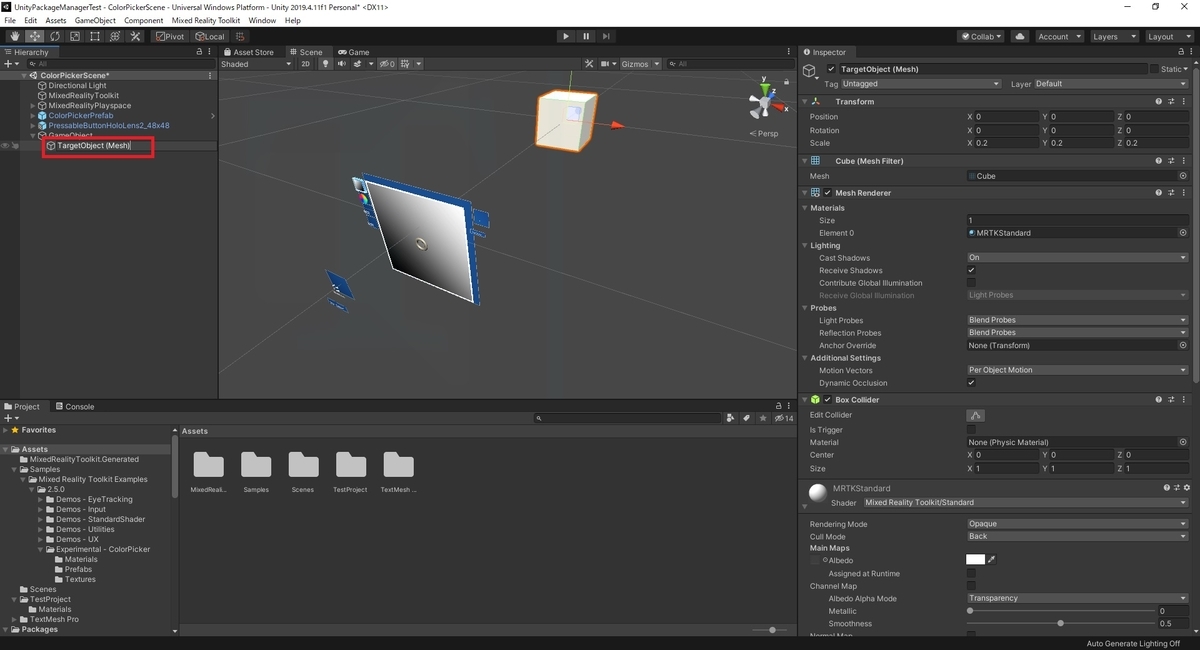This screenshot has width=1200, height=650.
Task: Toggle visibility eye for TargetObject row
Action: click(5, 146)
